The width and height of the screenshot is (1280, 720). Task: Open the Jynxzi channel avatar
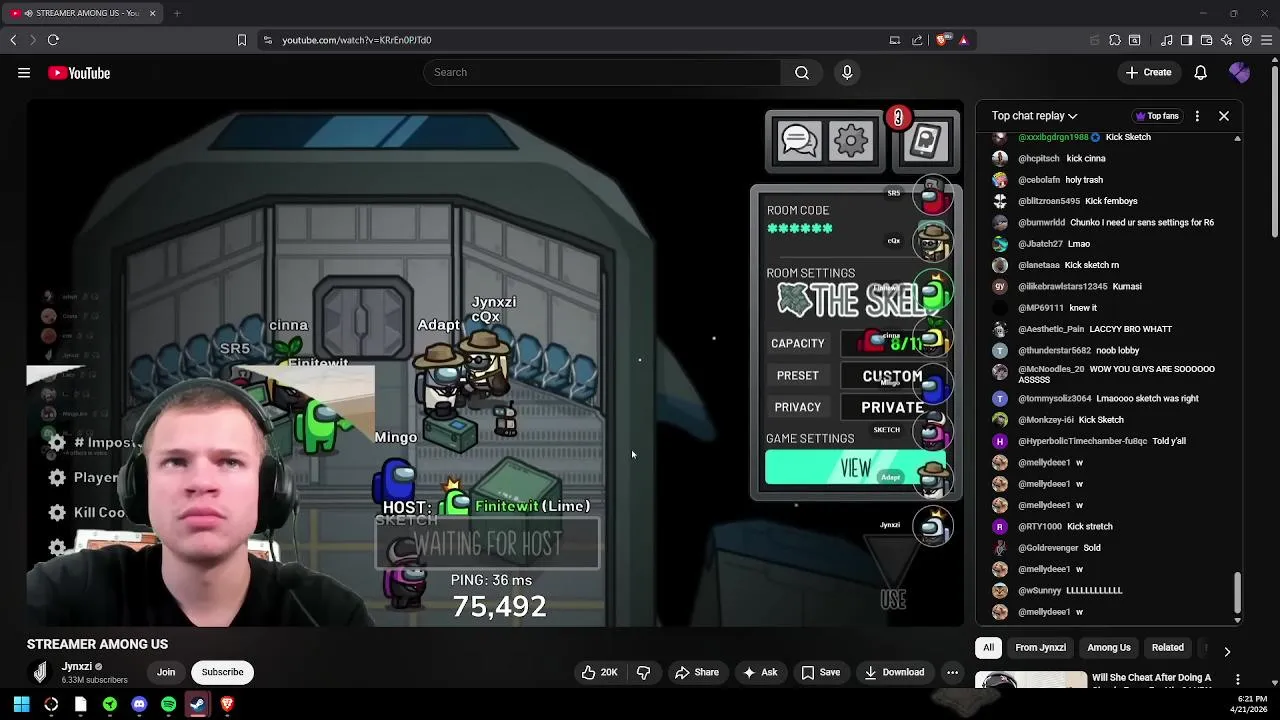click(40, 672)
